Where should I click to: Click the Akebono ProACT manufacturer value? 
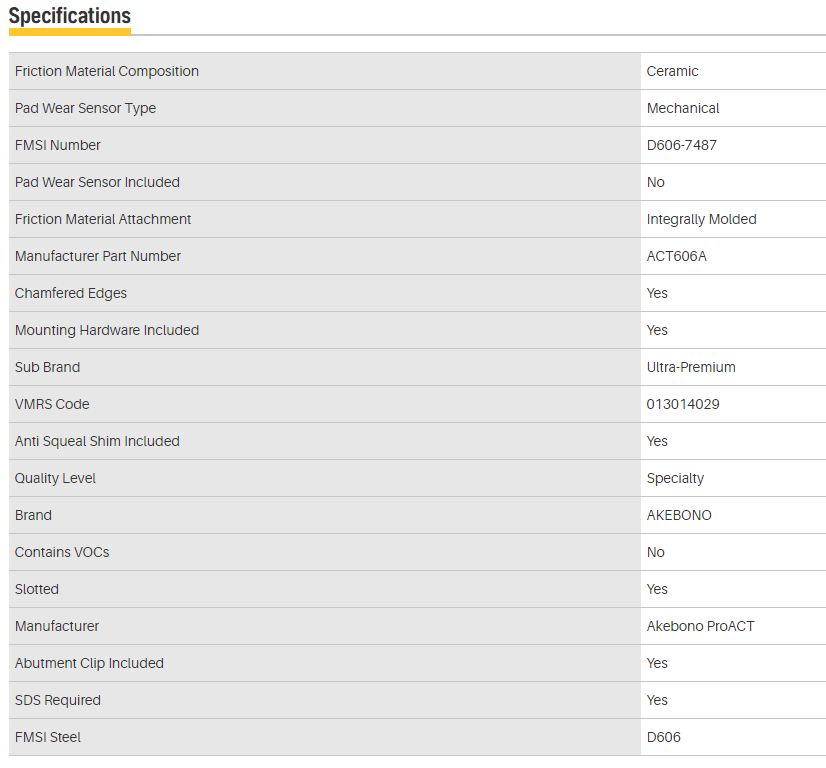(x=701, y=626)
